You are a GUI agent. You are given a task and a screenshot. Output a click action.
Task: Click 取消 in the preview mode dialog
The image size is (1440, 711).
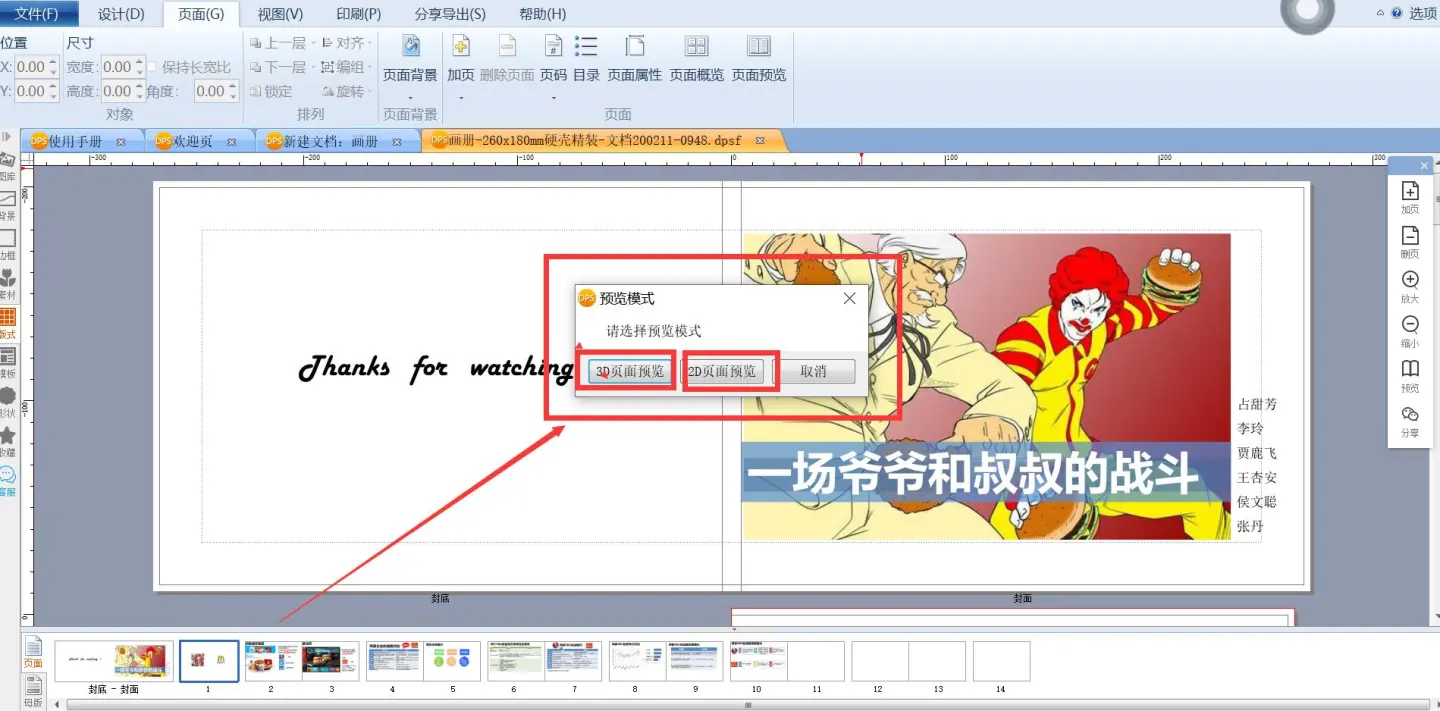[814, 371]
